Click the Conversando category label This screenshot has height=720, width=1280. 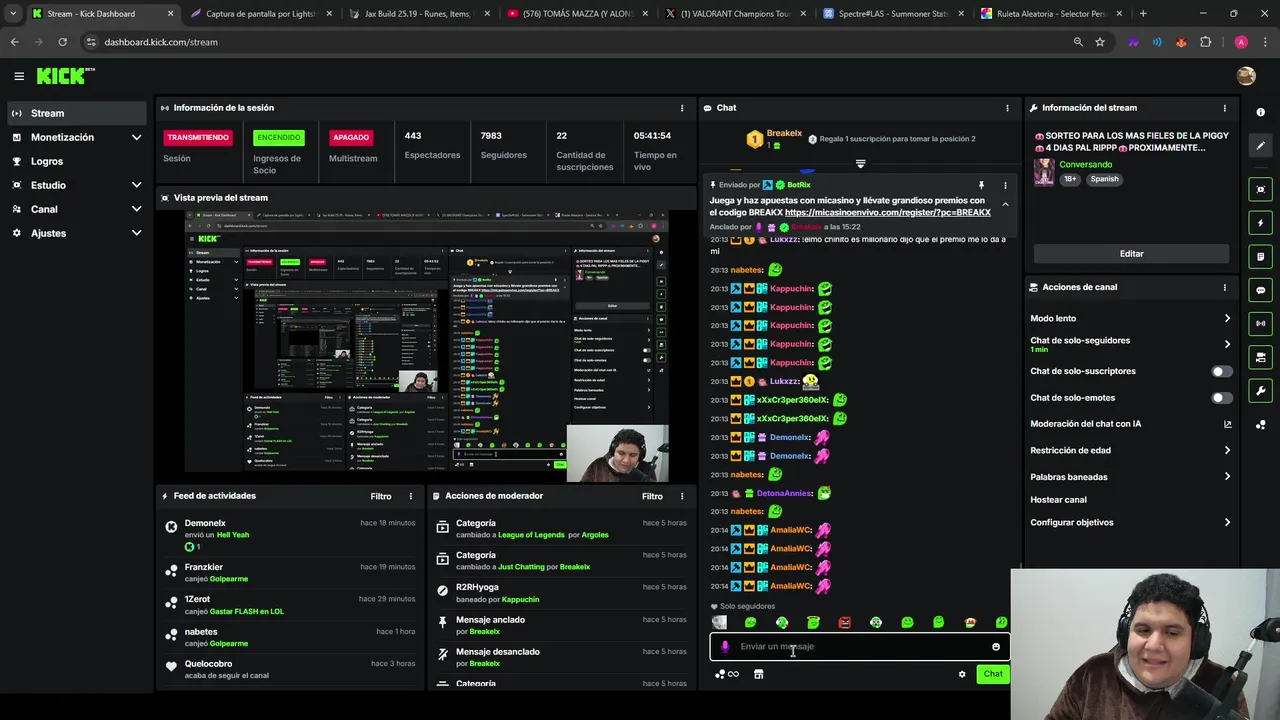coord(1085,164)
